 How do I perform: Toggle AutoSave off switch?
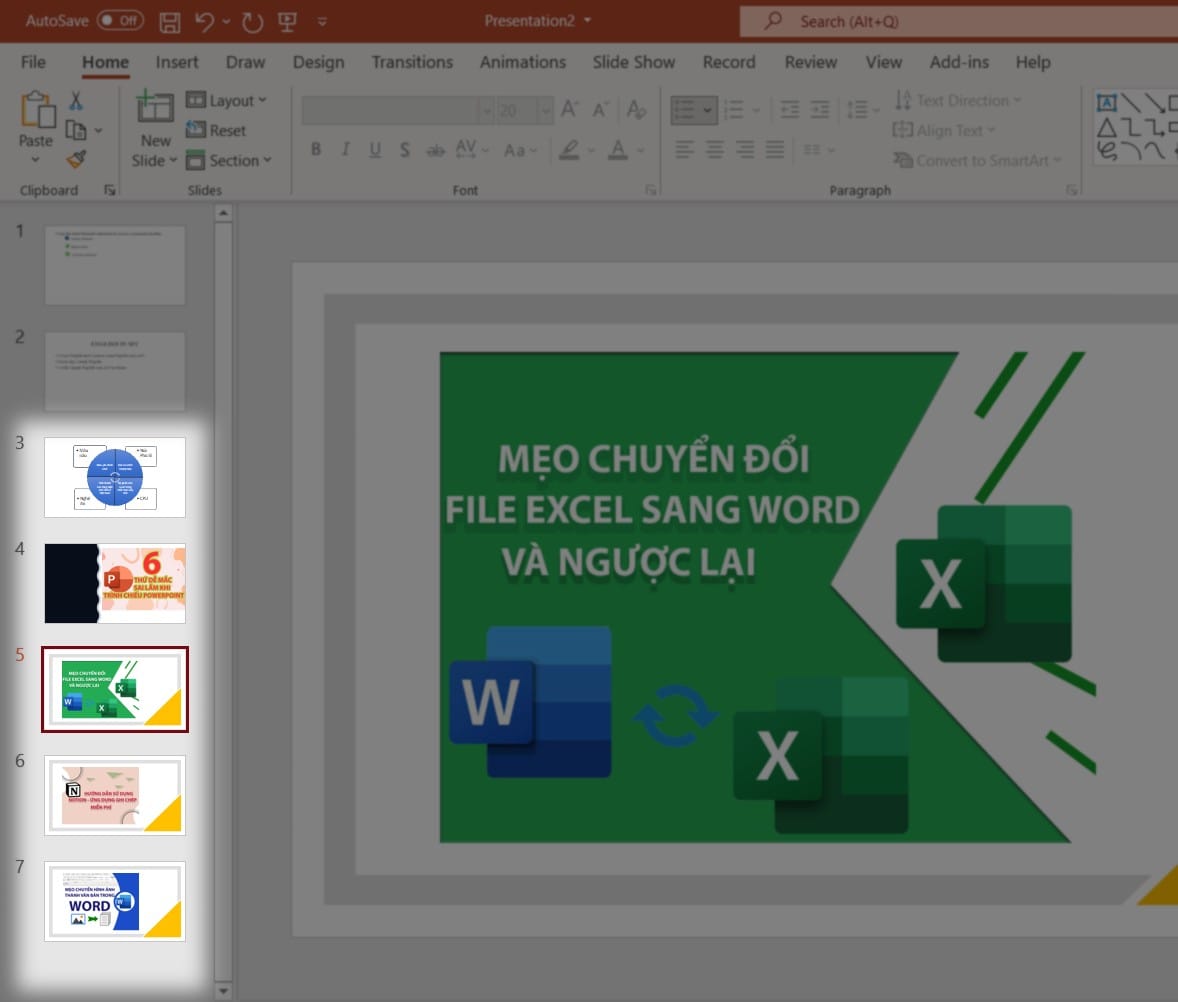(x=120, y=20)
